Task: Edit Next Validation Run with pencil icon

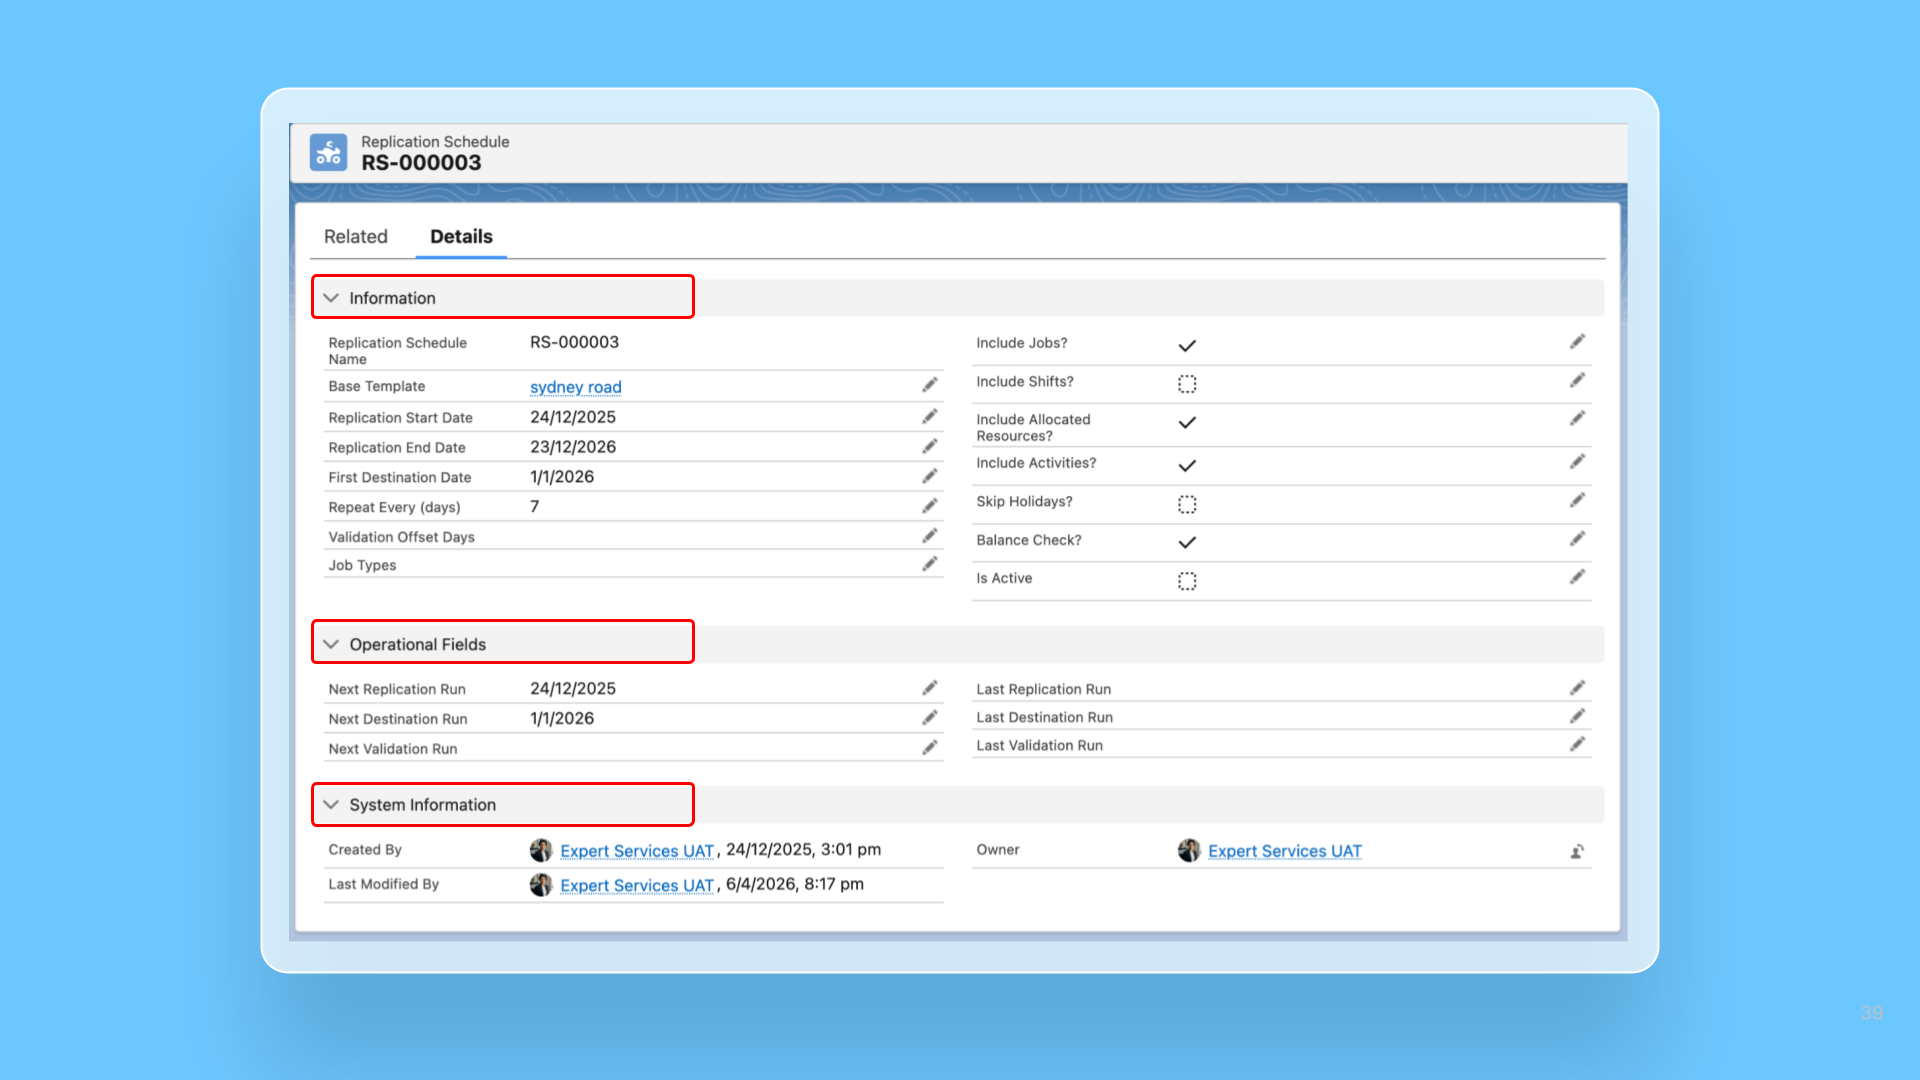Action: 929,748
